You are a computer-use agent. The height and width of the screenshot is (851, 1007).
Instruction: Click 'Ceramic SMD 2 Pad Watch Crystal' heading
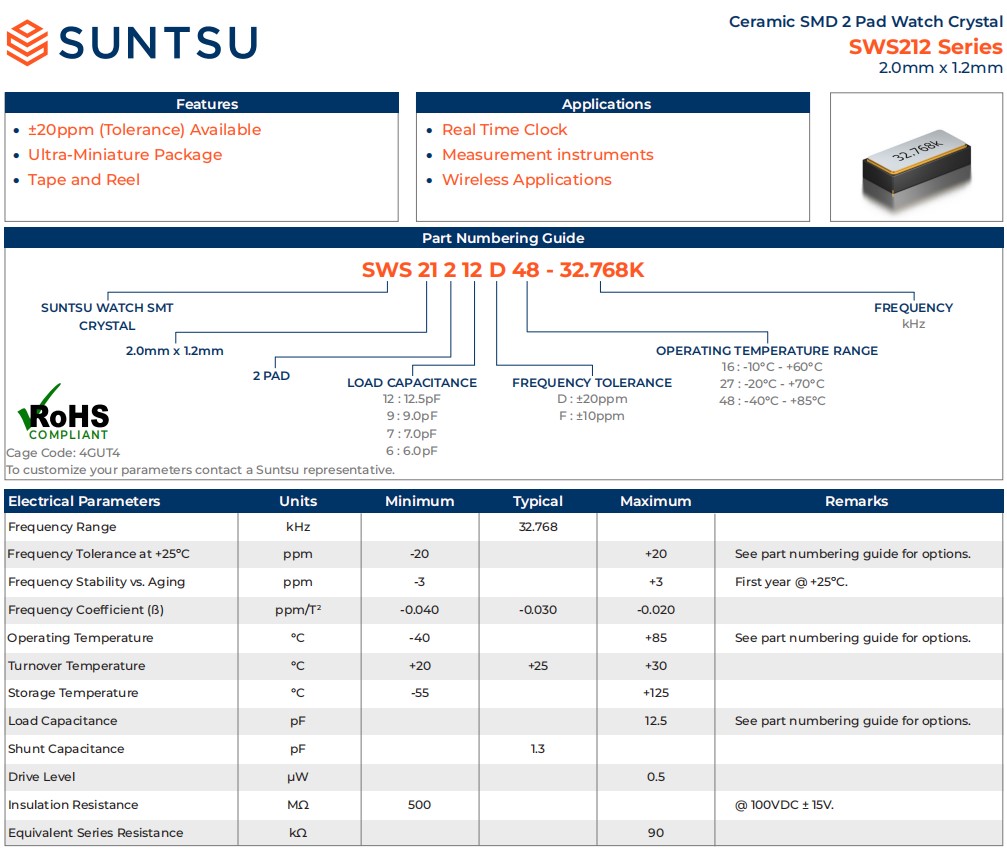pyautogui.click(x=865, y=22)
